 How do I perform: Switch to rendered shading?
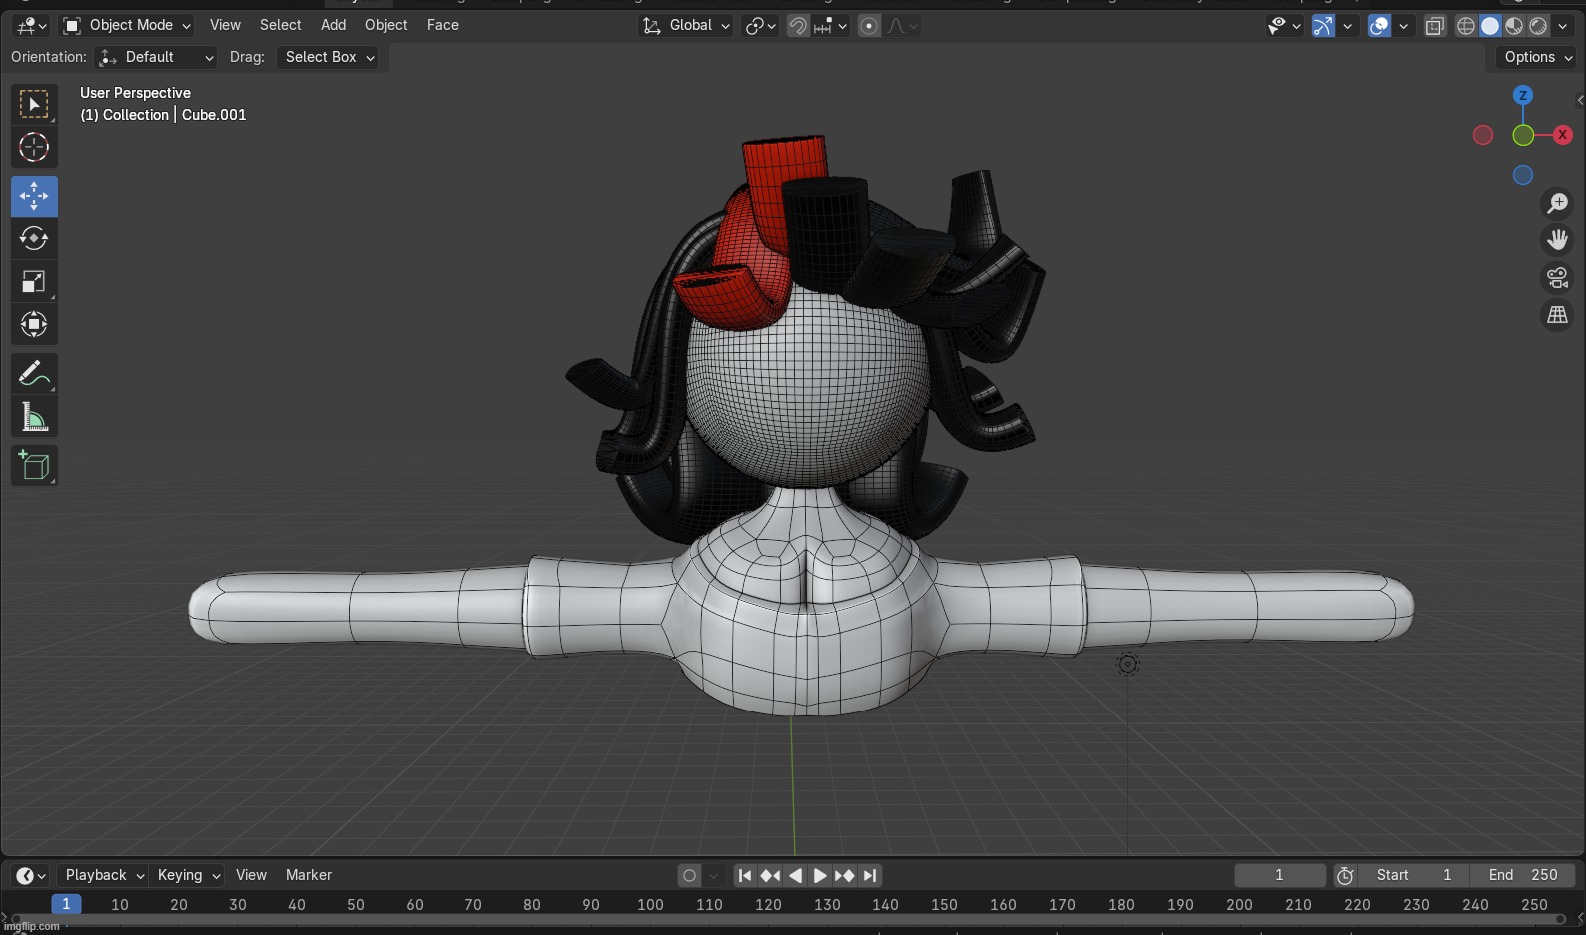(1538, 25)
